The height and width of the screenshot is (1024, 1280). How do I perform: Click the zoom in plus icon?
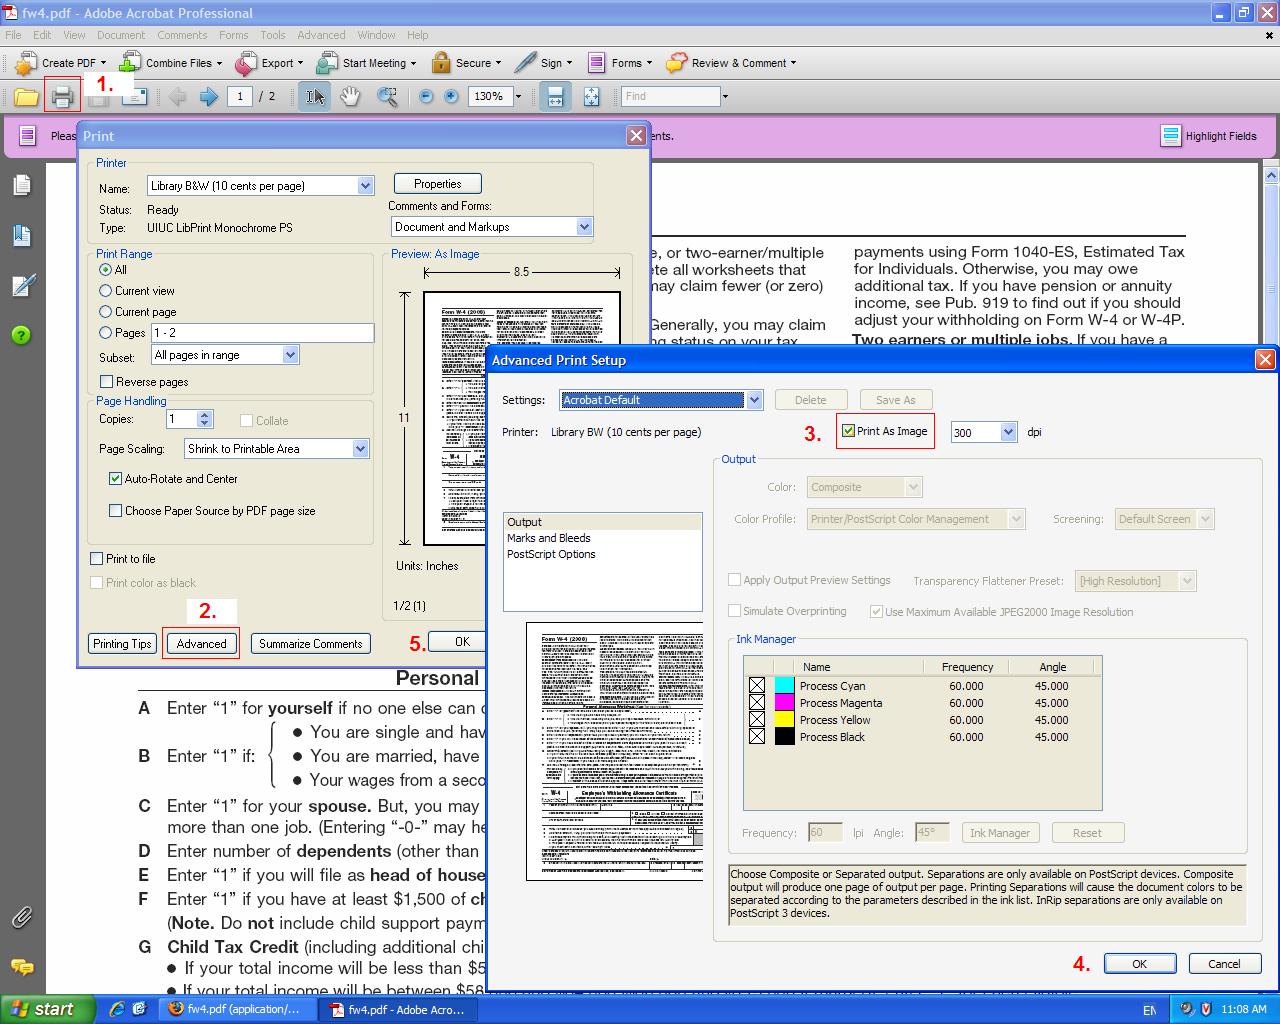click(x=451, y=97)
